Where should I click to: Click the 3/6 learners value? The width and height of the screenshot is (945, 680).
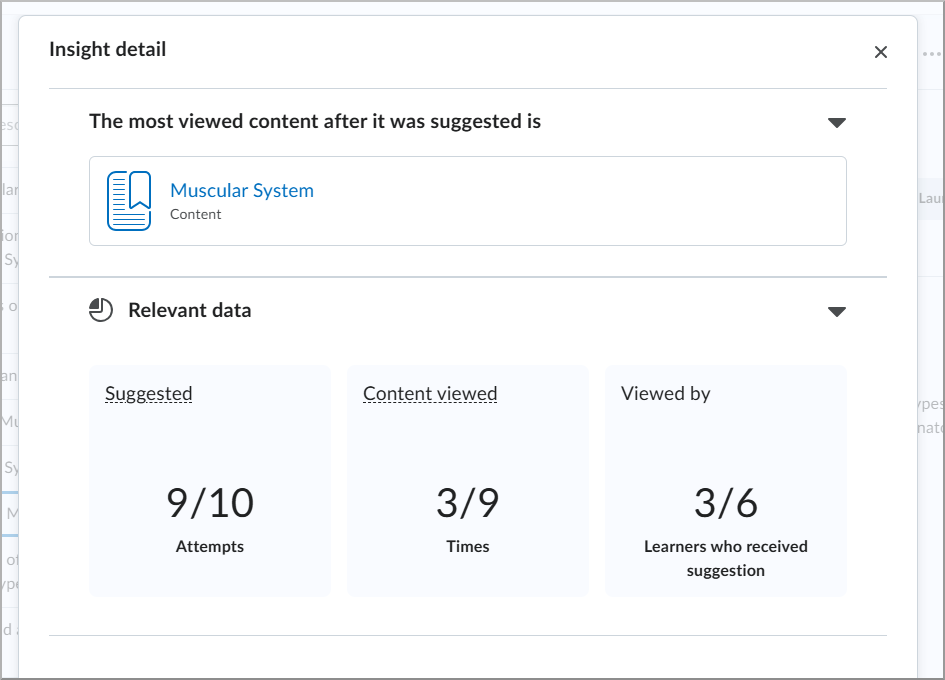[x=726, y=504]
